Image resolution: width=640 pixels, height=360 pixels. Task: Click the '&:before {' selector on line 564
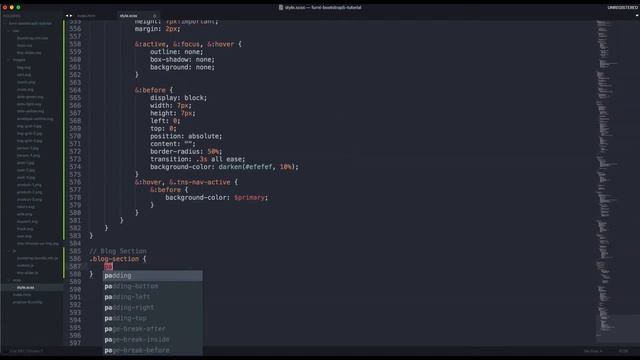pyautogui.click(x=154, y=90)
